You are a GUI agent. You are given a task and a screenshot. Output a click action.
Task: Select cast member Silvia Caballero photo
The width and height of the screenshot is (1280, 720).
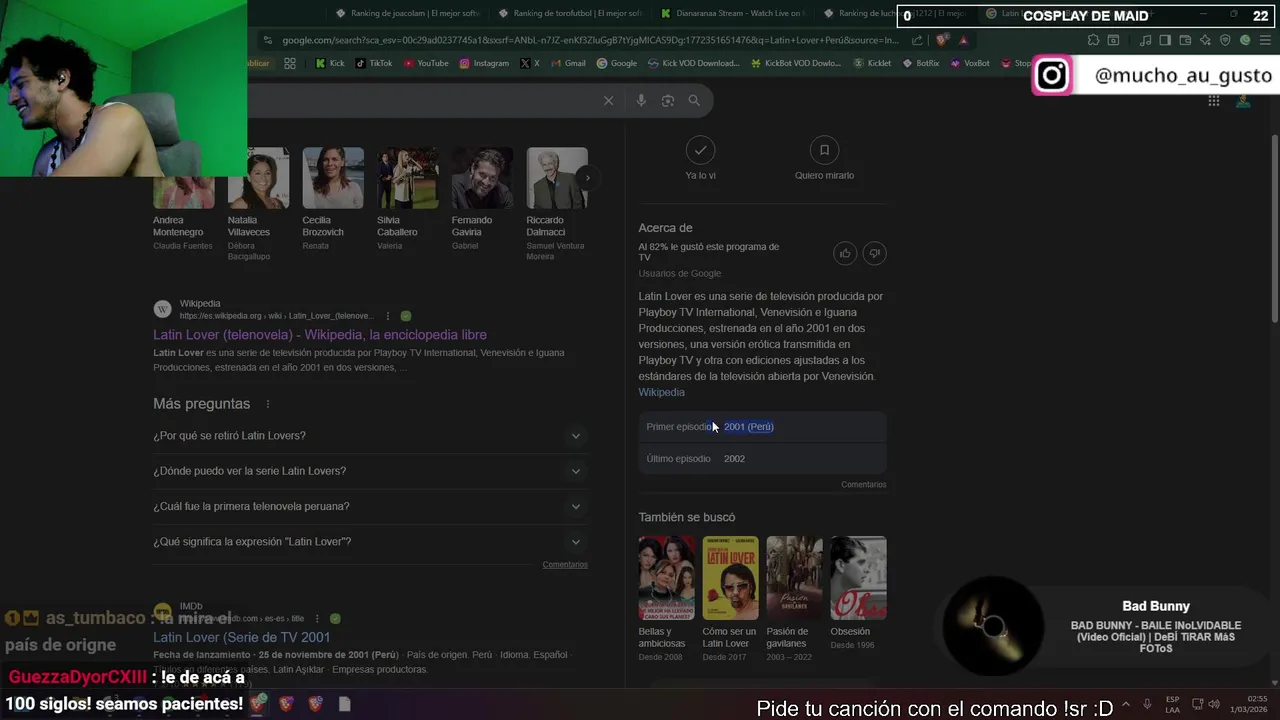(407, 178)
